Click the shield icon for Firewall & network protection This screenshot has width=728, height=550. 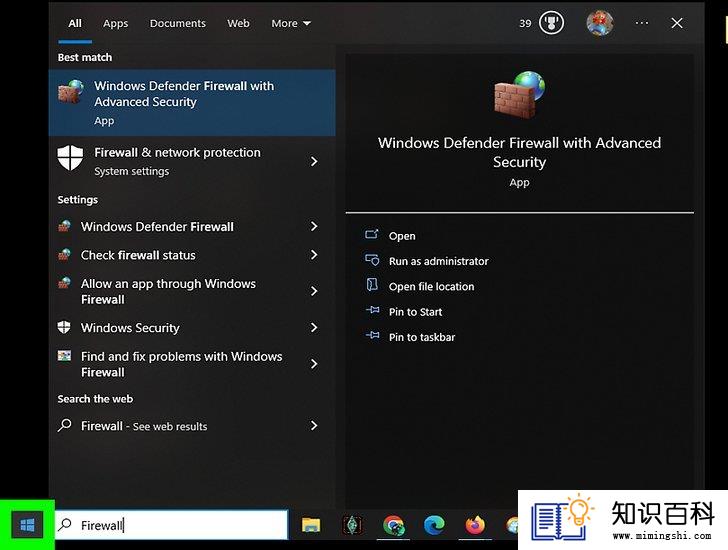pyautogui.click(x=70, y=158)
